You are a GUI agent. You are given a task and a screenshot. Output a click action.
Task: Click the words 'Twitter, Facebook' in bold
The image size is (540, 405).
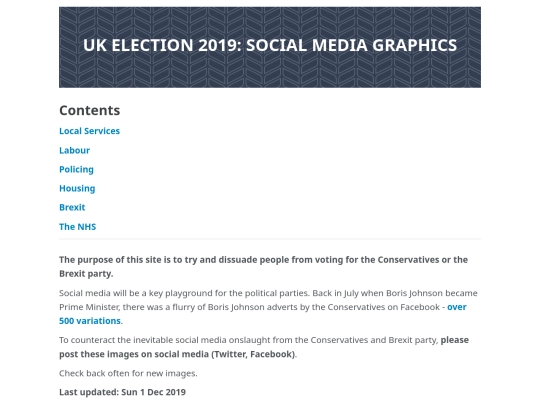[252, 354]
